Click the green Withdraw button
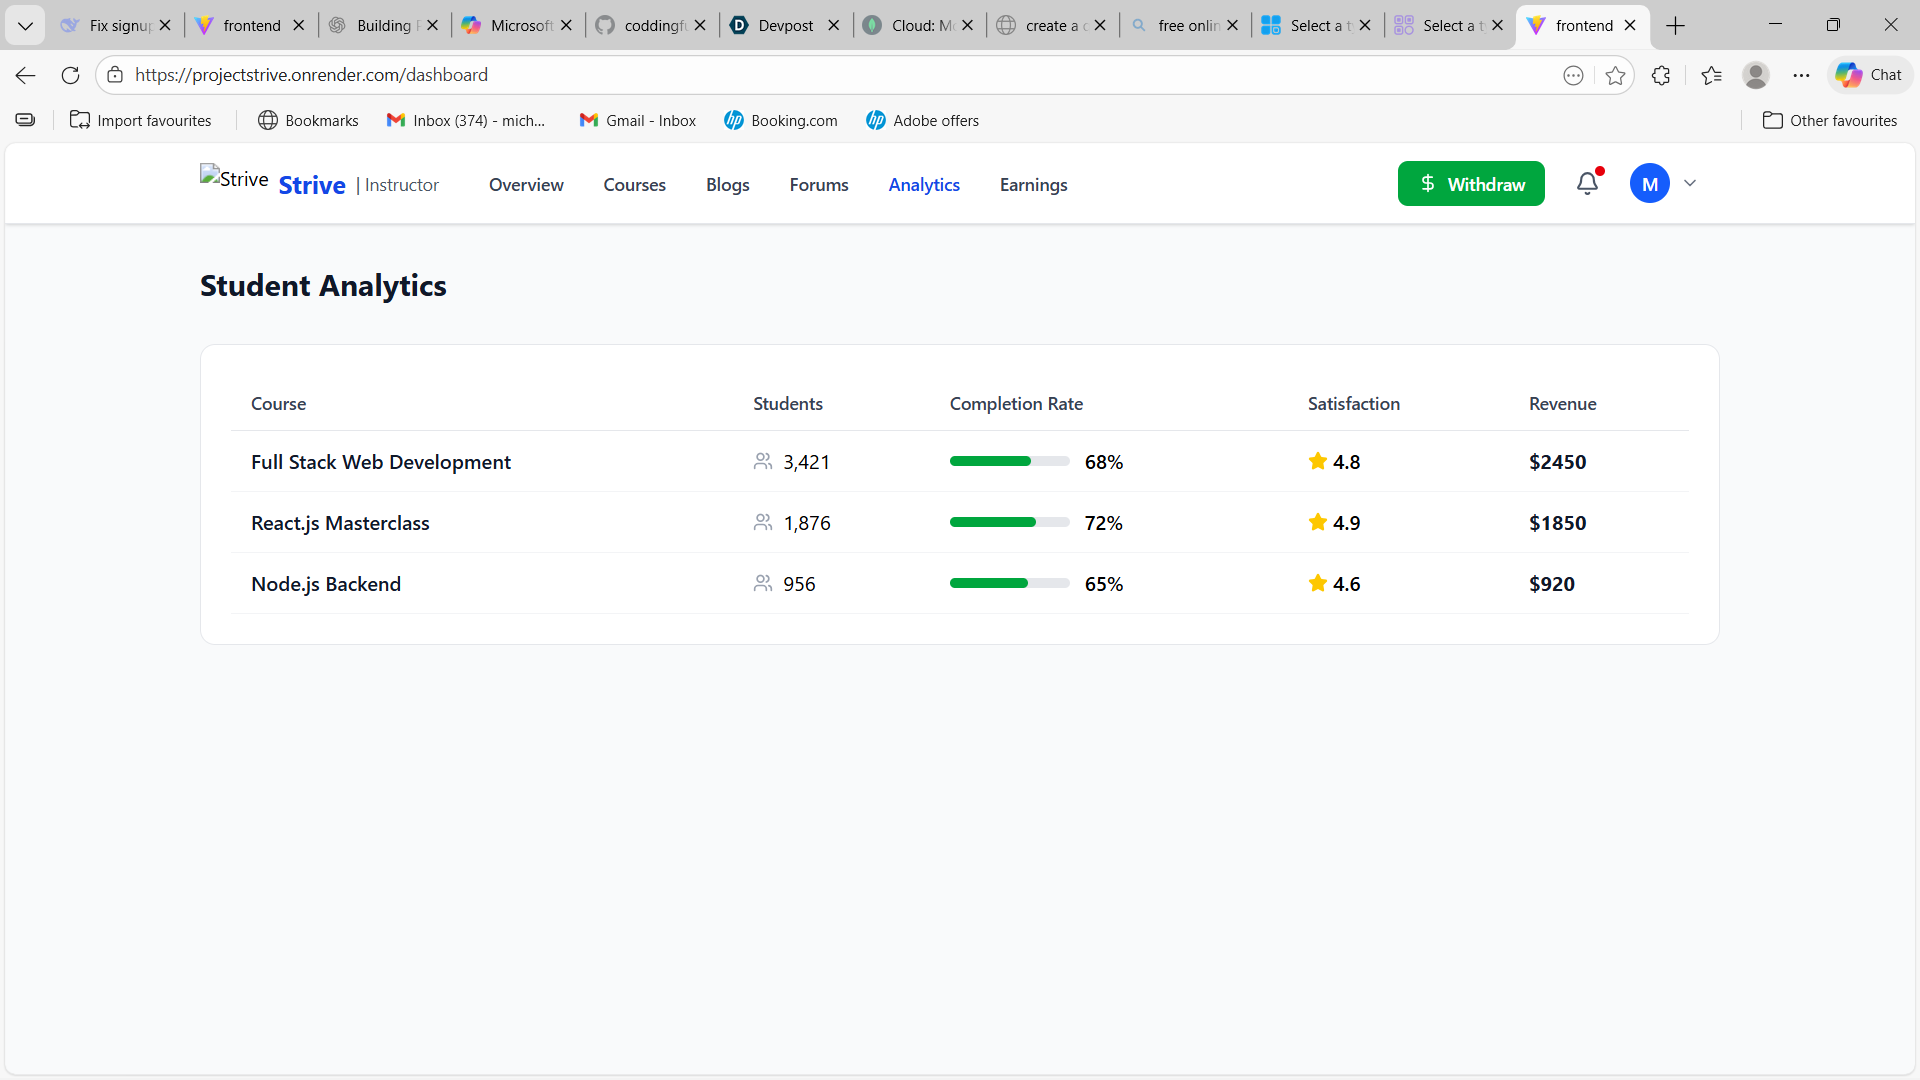 1470,184
